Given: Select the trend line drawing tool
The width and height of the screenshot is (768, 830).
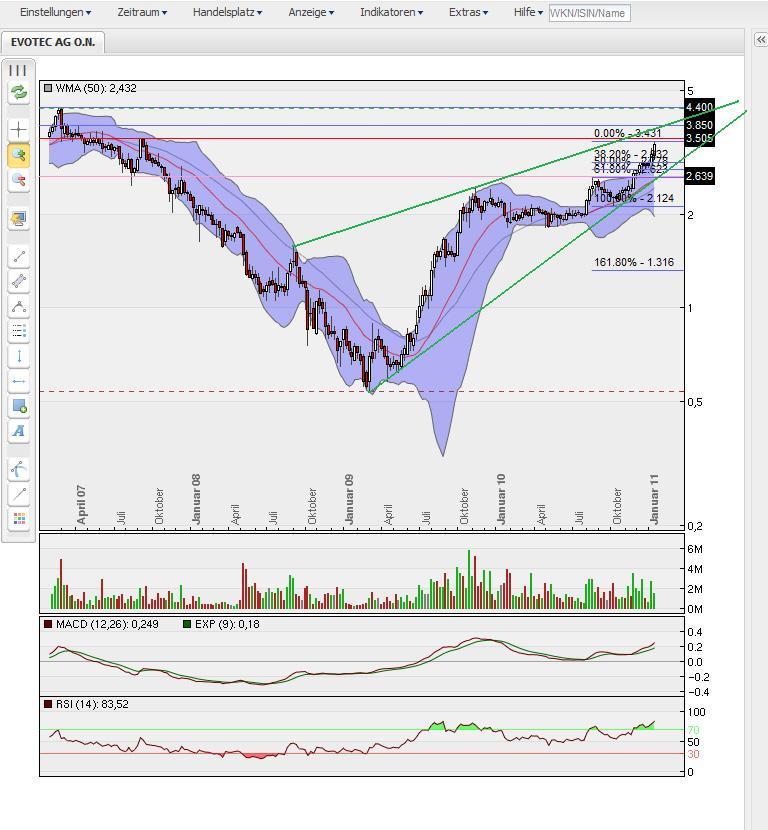Looking at the screenshot, I should pos(19,257).
